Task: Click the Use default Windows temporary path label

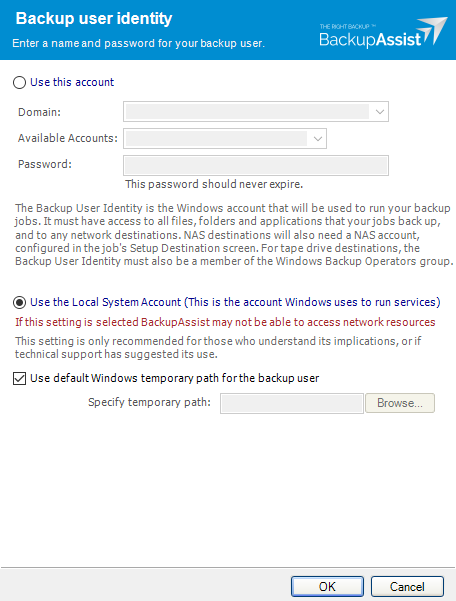Action: click(174, 378)
